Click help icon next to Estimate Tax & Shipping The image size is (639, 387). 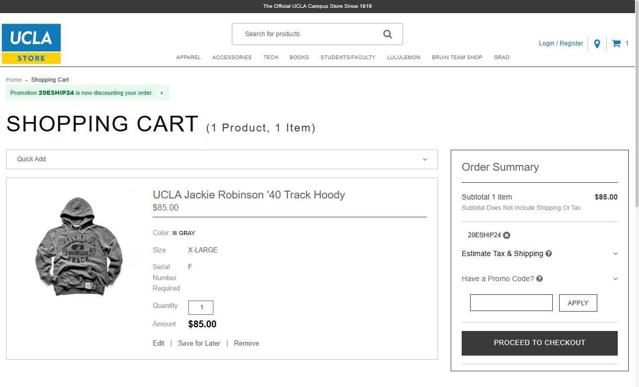(x=549, y=253)
